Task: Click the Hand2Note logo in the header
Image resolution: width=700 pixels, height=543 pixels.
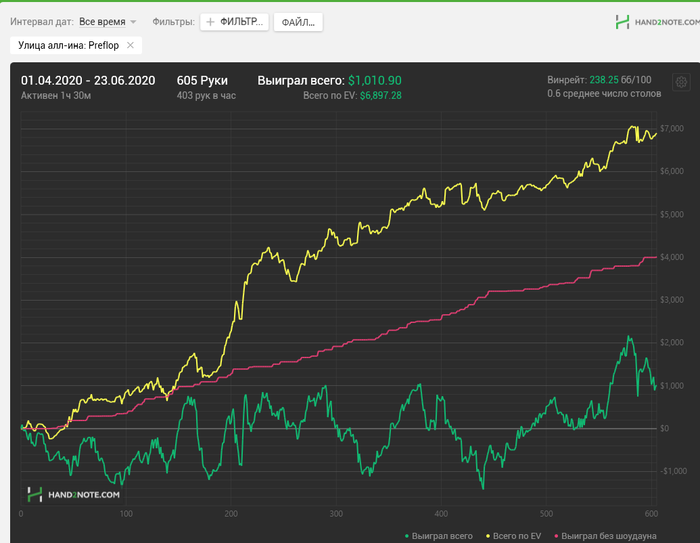Action: [x=657, y=21]
